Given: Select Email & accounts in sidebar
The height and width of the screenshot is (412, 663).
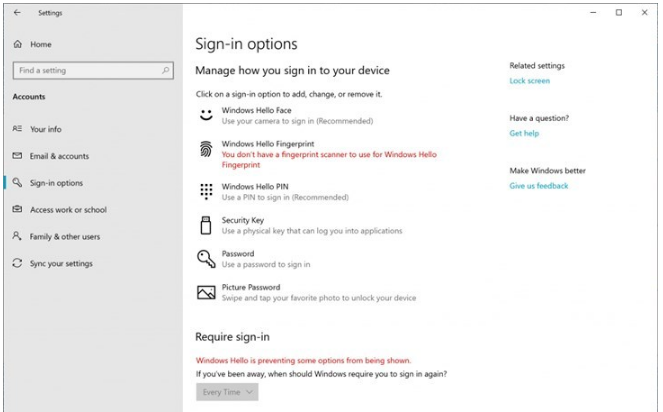Looking at the screenshot, I should [x=59, y=156].
